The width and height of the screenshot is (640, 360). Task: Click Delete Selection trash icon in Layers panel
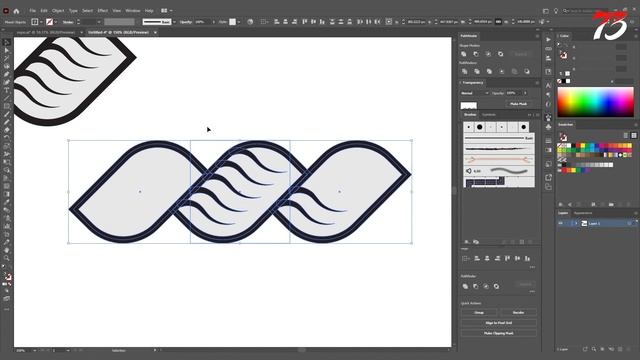tap(629, 349)
